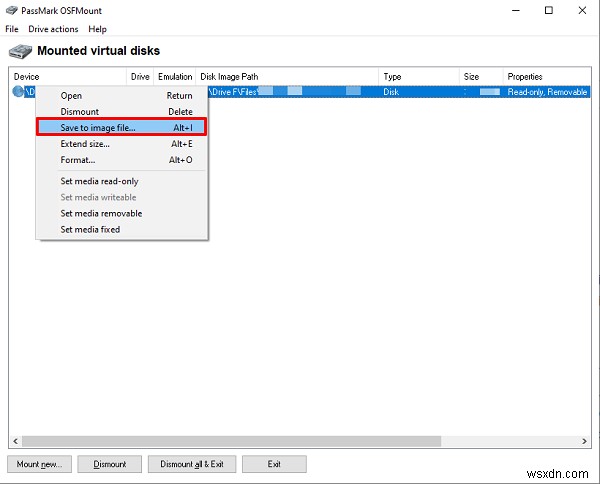Choose Format... from context menu
This screenshot has height=484, width=600.
tap(122, 160)
